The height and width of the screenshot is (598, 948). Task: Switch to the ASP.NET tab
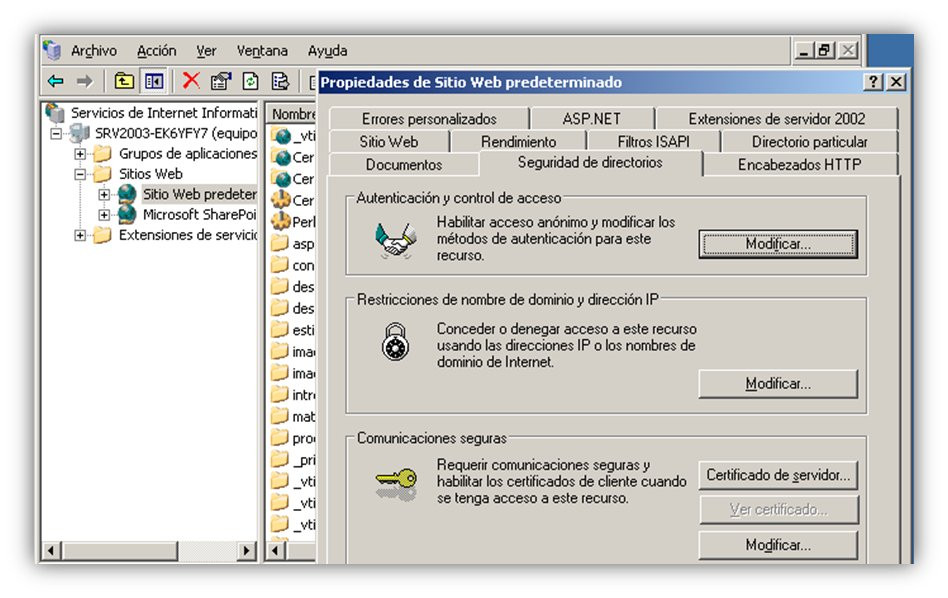point(591,119)
